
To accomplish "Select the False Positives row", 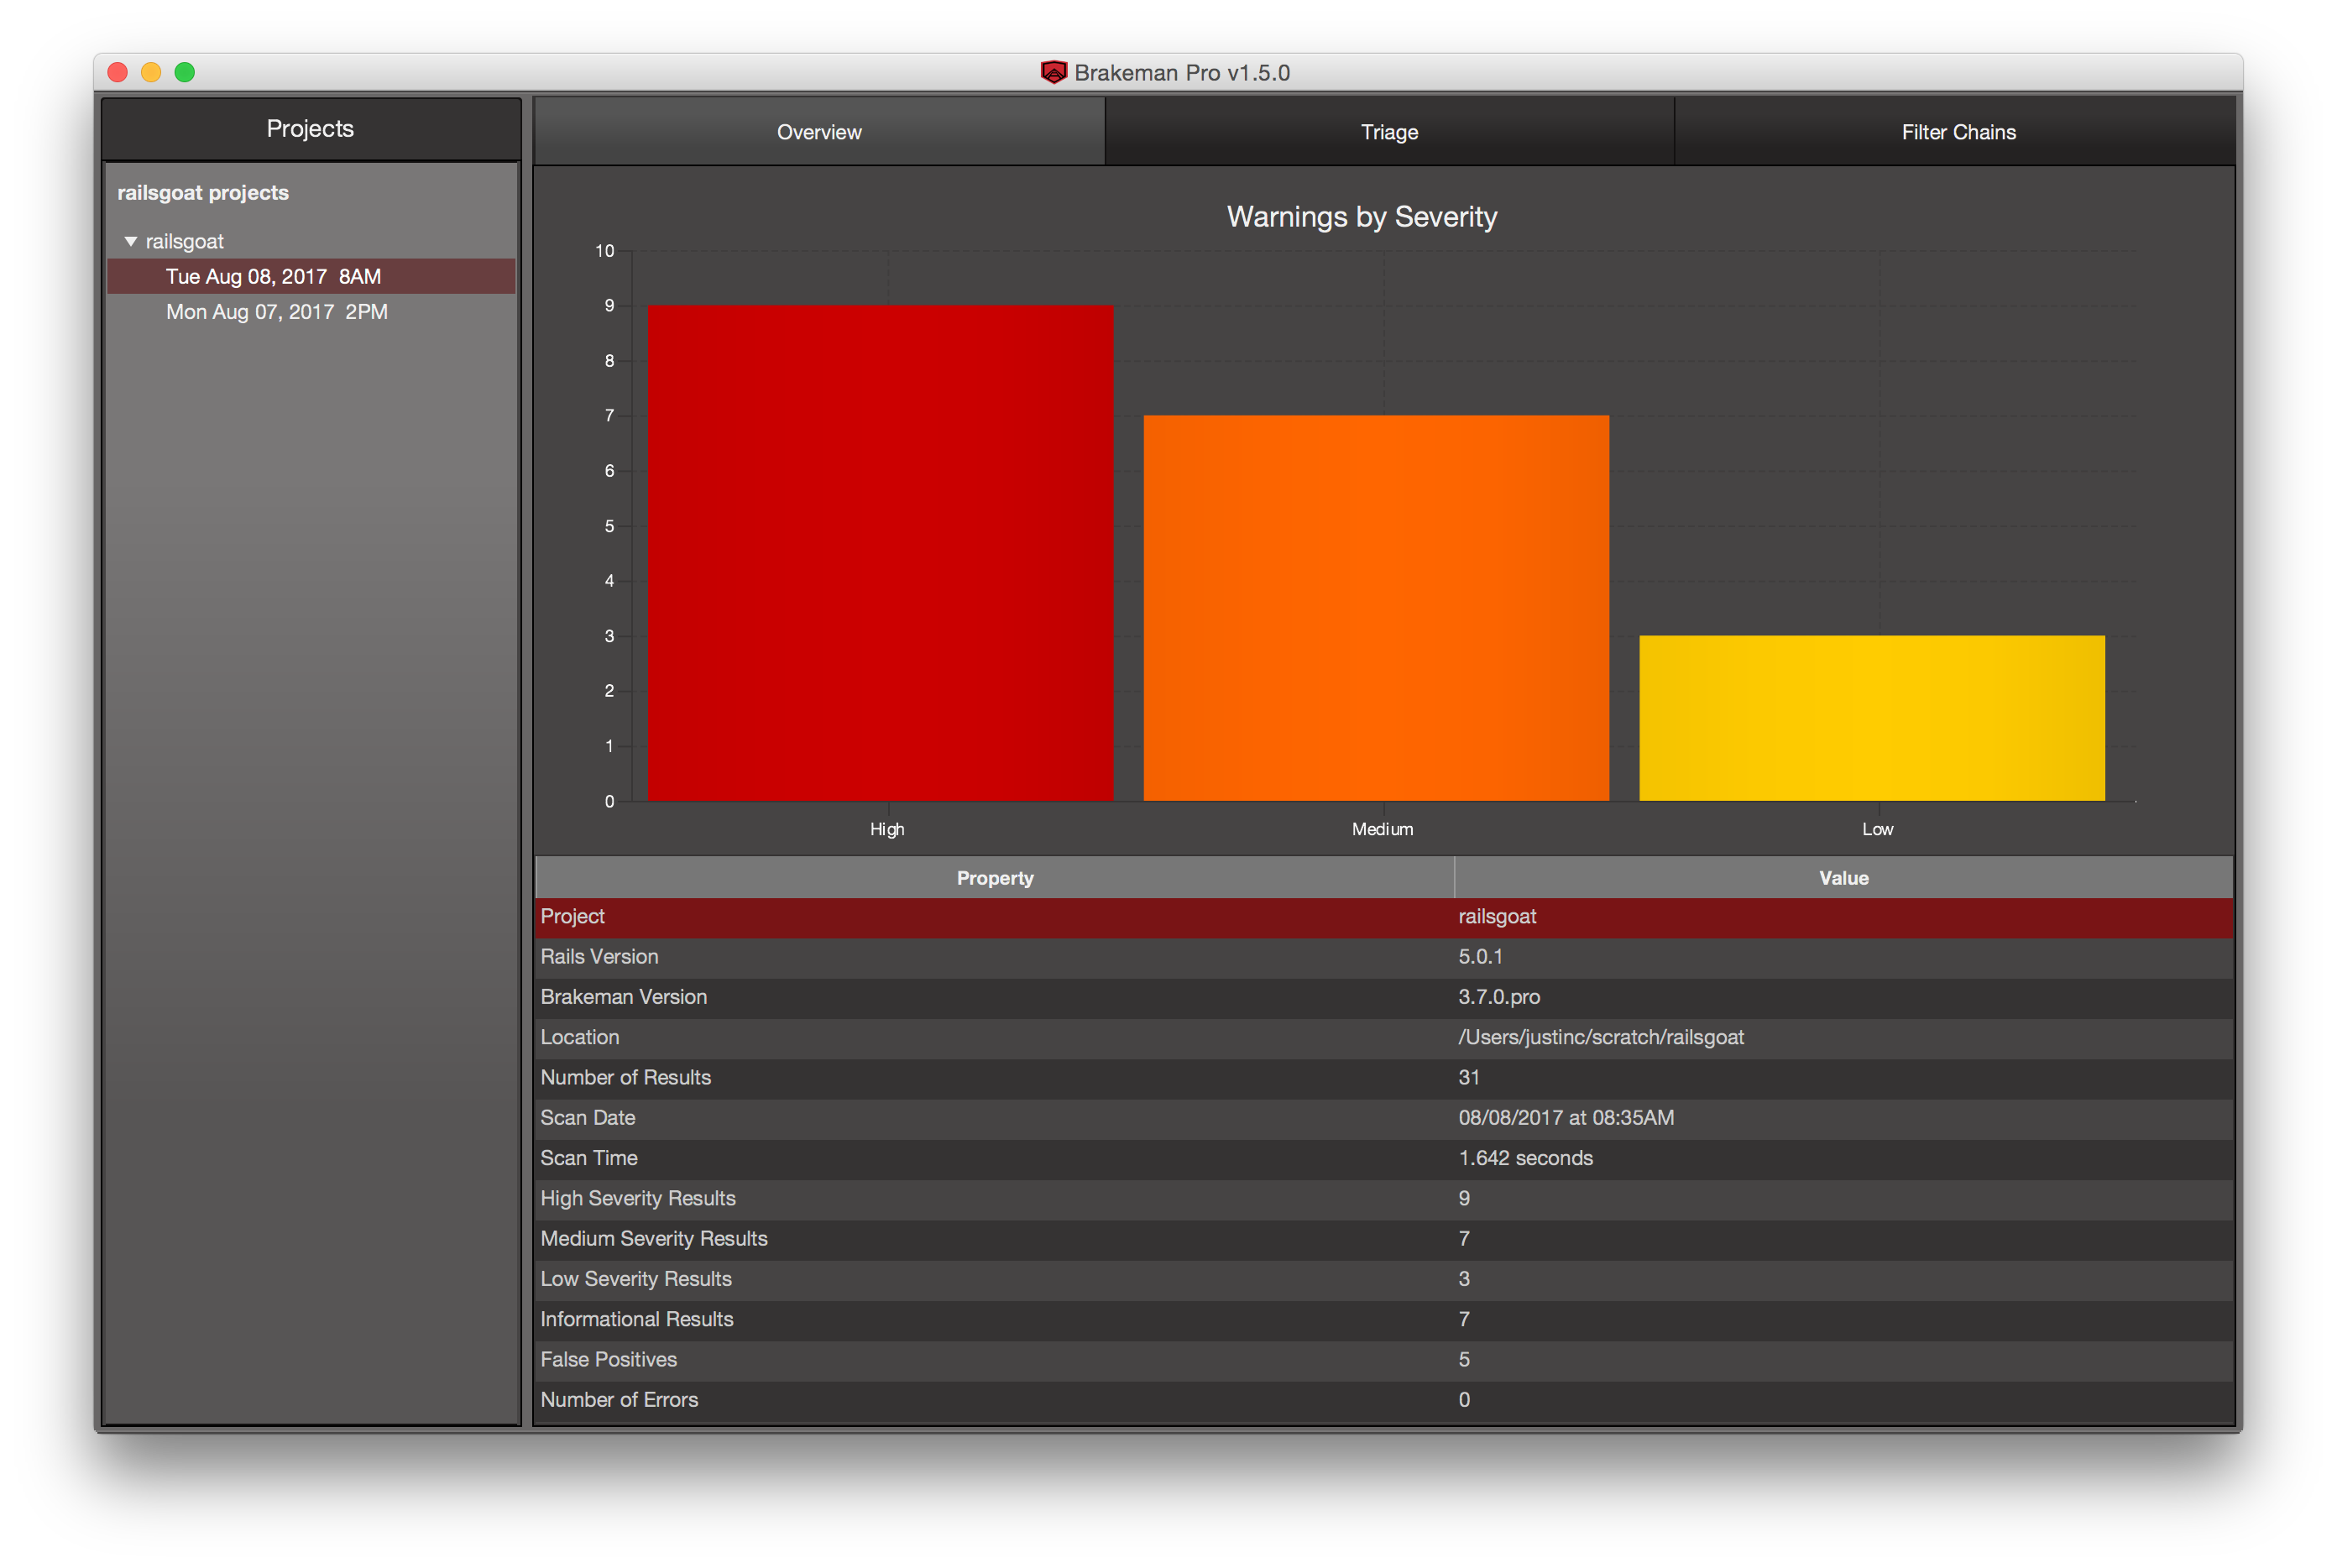I will [x=1384, y=1360].
